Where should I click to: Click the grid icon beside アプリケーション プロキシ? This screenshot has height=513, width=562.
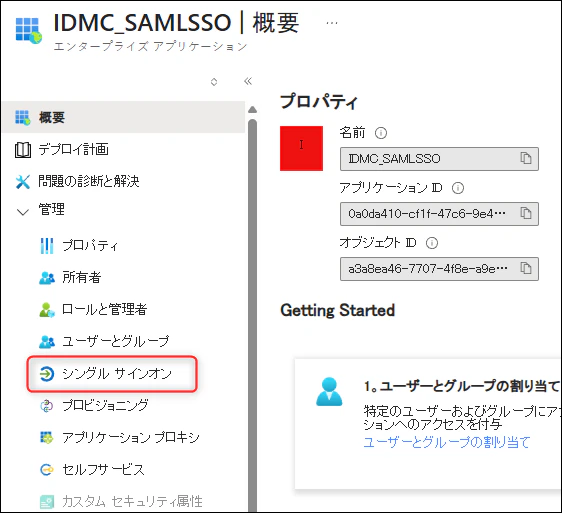coord(47,437)
